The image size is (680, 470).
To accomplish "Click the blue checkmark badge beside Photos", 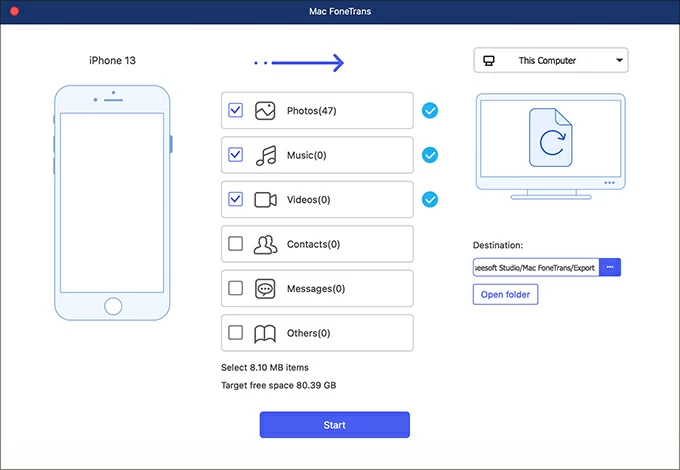I will coord(430,111).
